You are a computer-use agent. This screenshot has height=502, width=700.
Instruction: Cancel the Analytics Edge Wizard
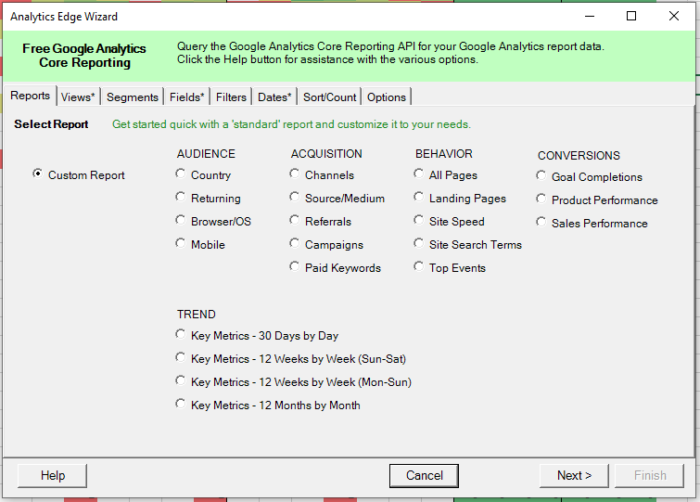point(424,476)
